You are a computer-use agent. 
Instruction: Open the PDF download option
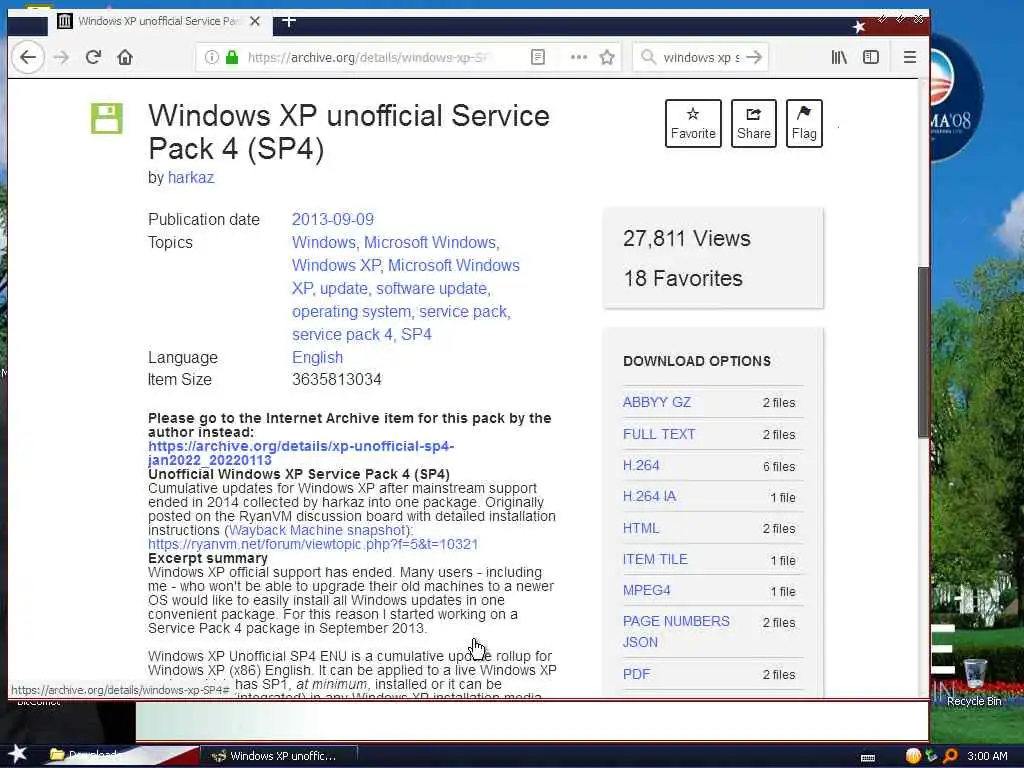(x=637, y=674)
